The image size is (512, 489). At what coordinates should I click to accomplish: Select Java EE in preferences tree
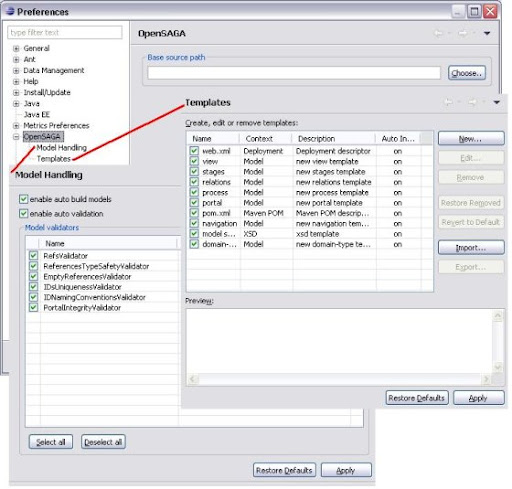point(37,115)
